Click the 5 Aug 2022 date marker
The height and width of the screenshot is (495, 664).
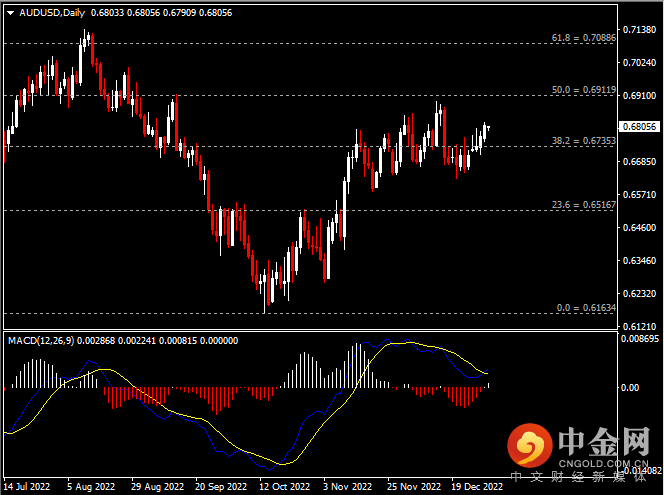92,487
